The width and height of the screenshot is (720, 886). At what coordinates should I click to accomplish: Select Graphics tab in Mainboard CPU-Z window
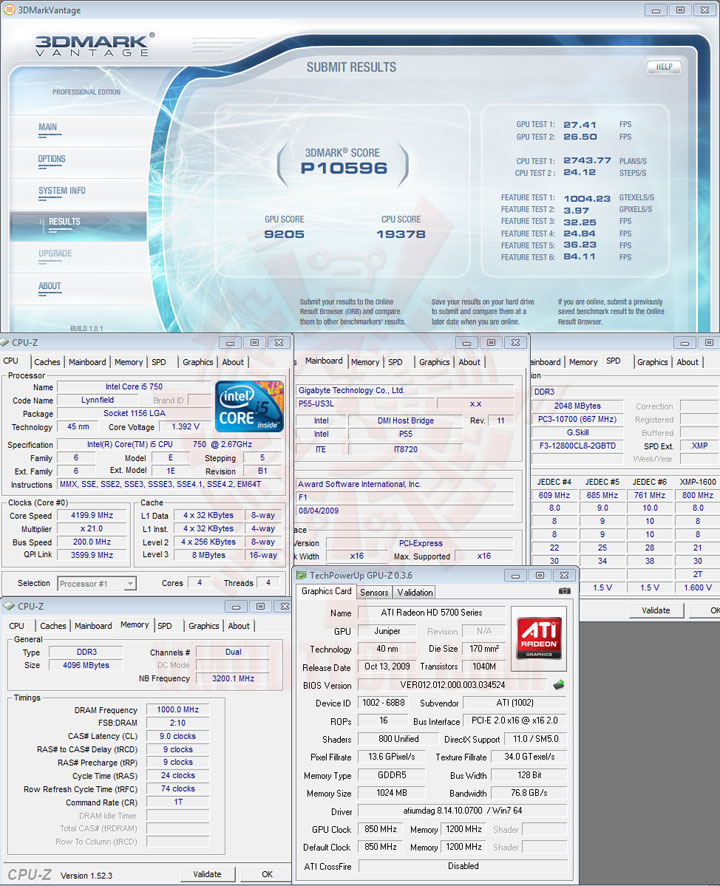[434, 362]
